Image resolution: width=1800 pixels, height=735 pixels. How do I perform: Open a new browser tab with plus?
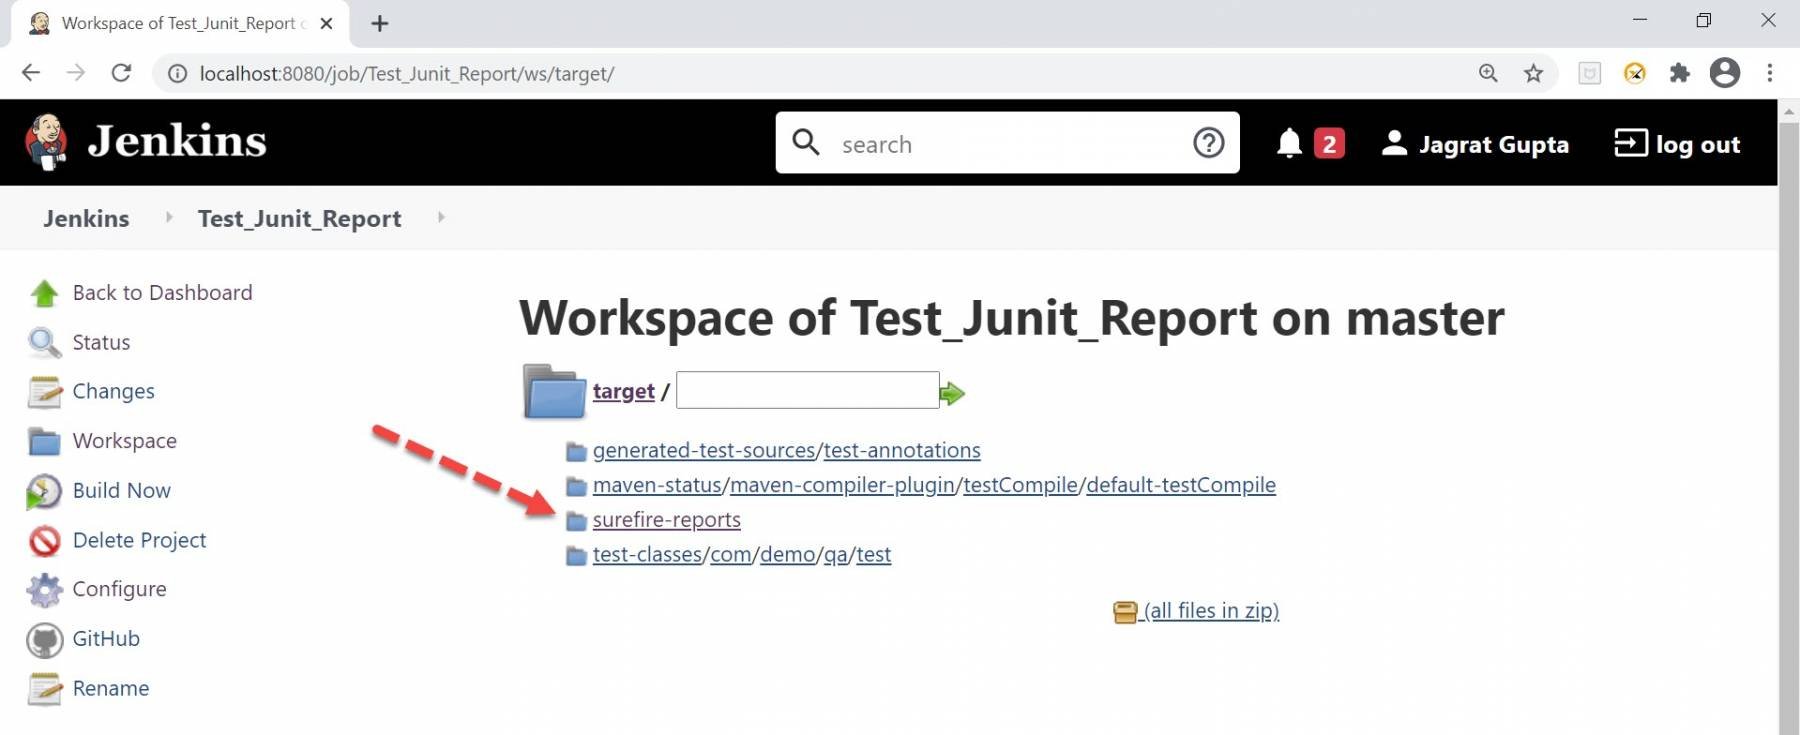coord(379,23)
